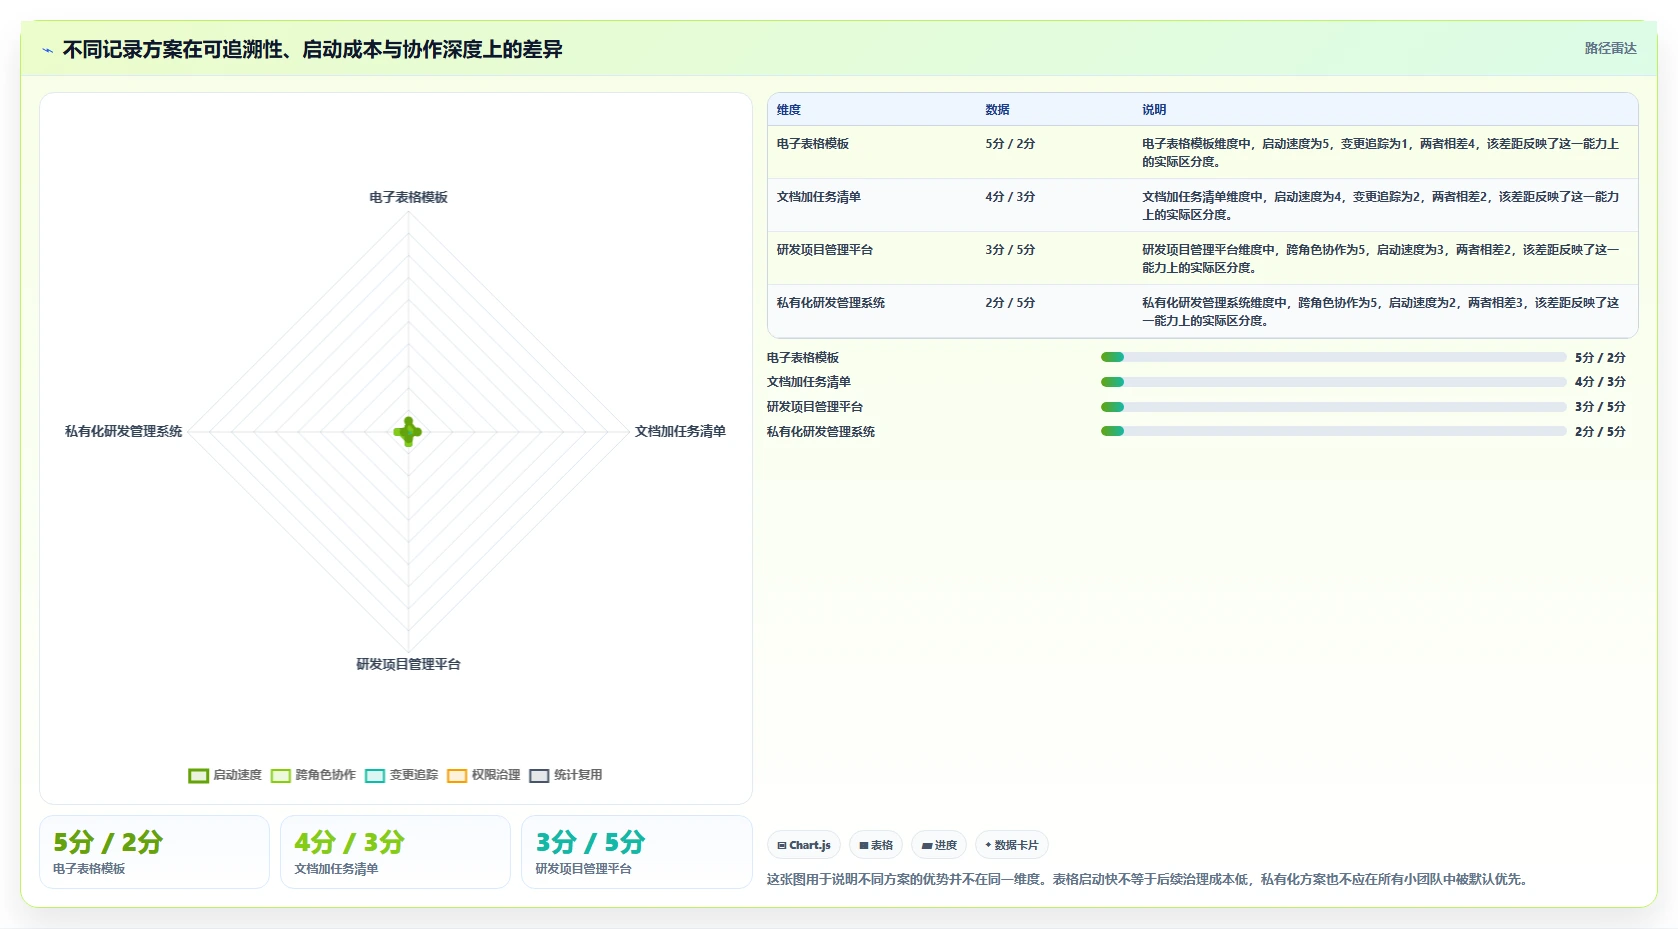Image resolution: width=1678 pixels, height=929 pixels.
Task: Click the 路径雷达 label in header
Action: (1610, 48)
